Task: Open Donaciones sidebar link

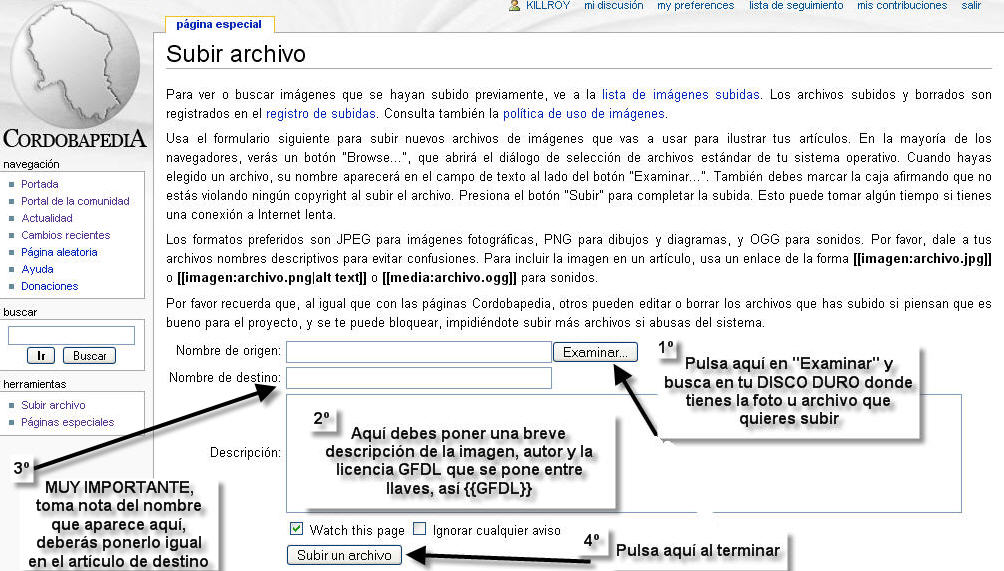Action: coord(49,286)
